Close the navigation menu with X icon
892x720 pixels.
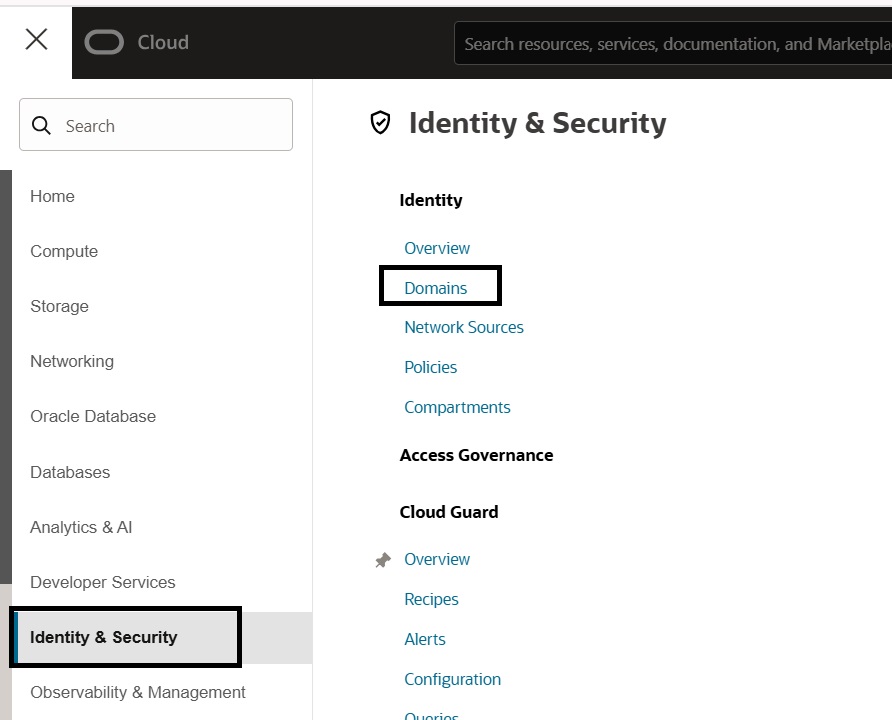(36, 40)
